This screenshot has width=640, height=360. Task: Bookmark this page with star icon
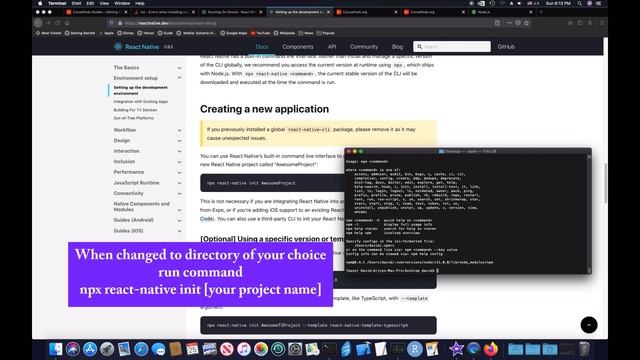[x=527, y=23]
